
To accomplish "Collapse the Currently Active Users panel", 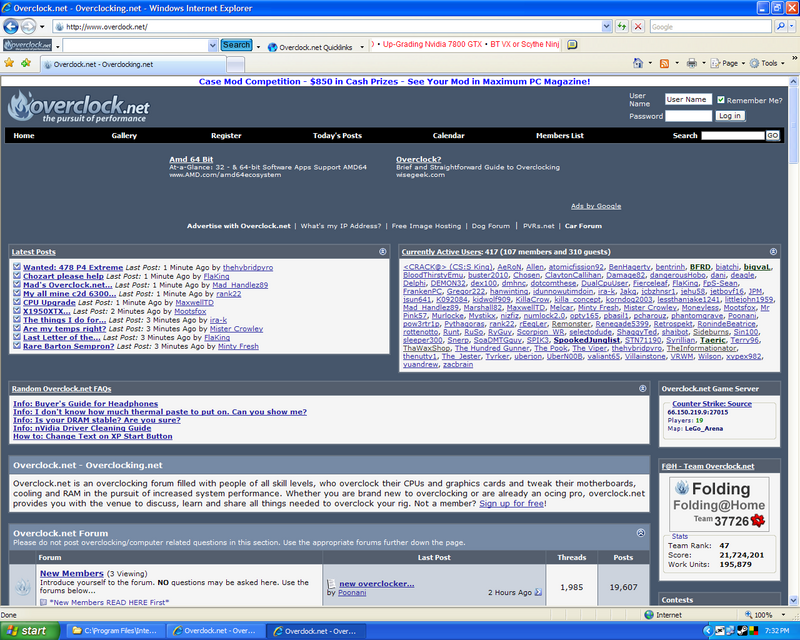I will [x=773, y=251].
